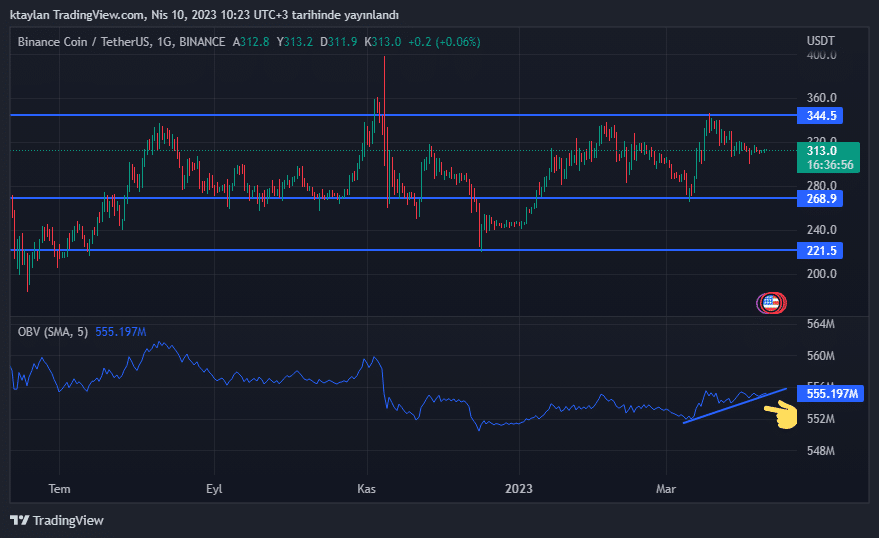Click the OBV (SMA, 5) indicator title
879x538 pixels.
point(53,332)
